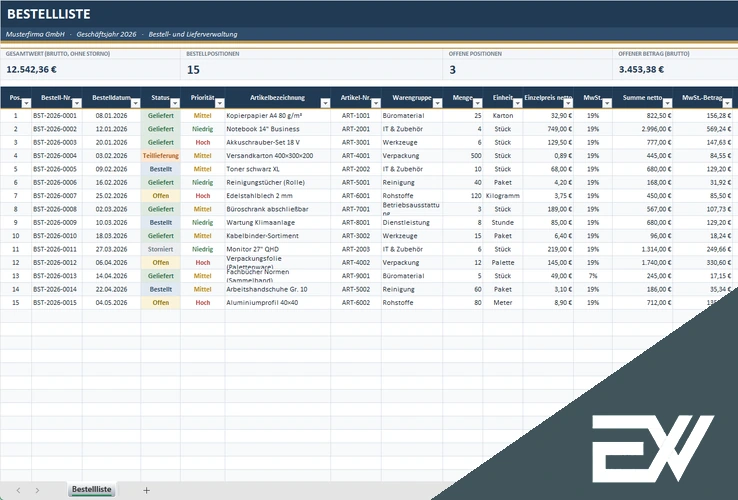Viewport: 738px width, 500px height.
Task: Select the Bestellliste sheet tab
Action: pyautogui.click(x=91, y=490)
